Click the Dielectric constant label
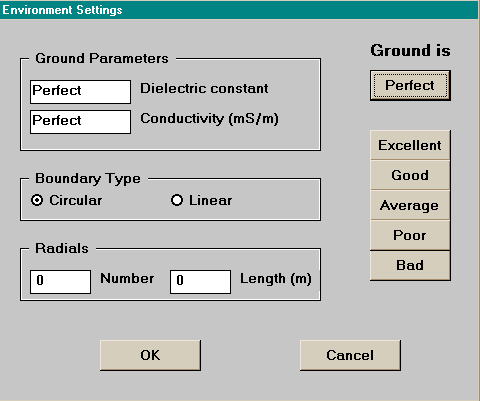The width and height of the screenshot is (480, 401). [204, 89]
